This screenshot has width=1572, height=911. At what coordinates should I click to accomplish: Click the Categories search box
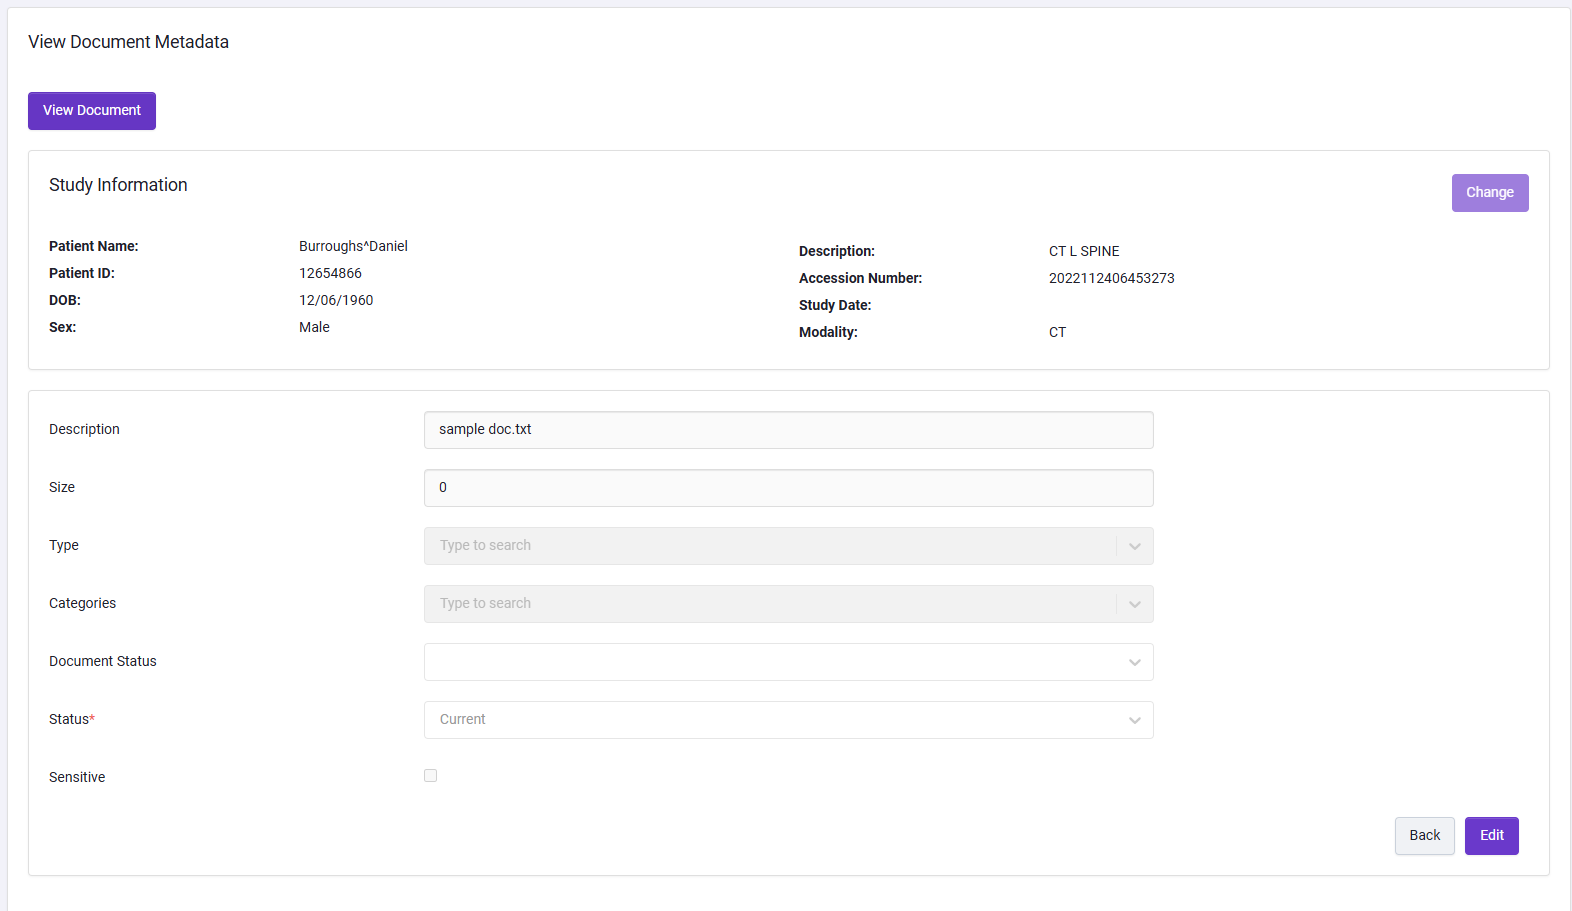coord(770,604)
